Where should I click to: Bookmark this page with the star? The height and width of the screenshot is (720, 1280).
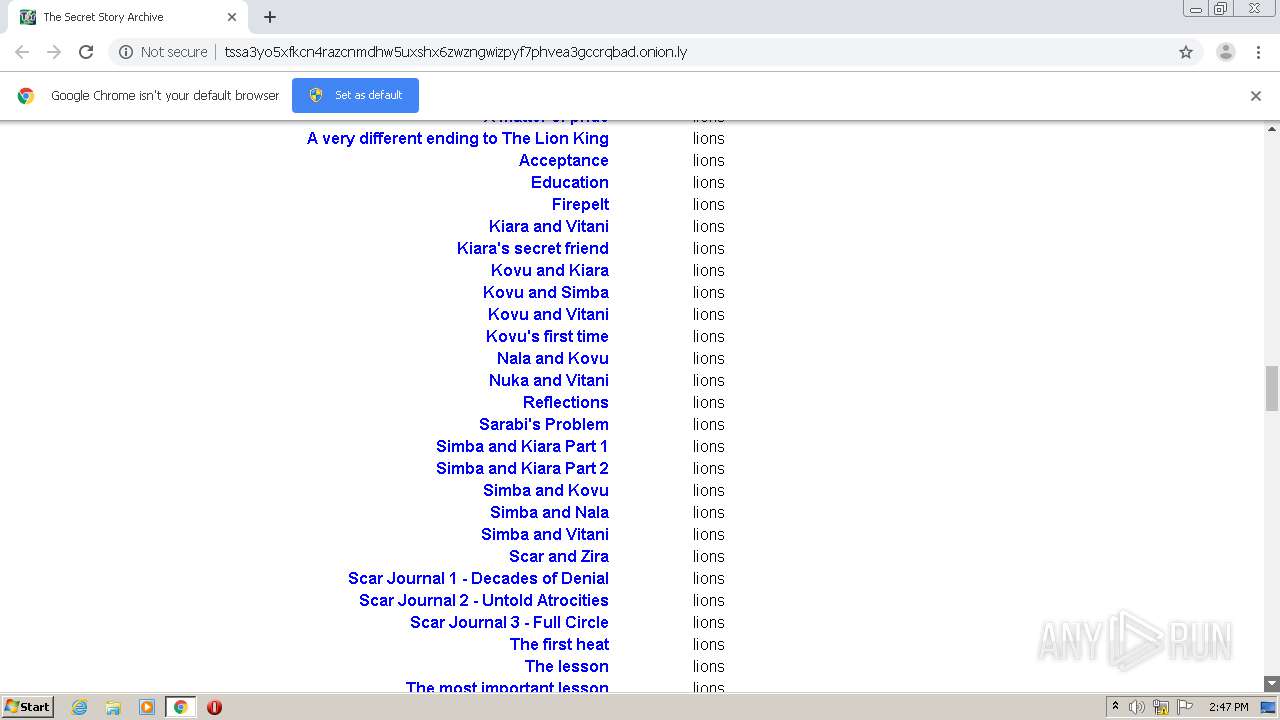pyautogui.click(x=1186, y=52)
